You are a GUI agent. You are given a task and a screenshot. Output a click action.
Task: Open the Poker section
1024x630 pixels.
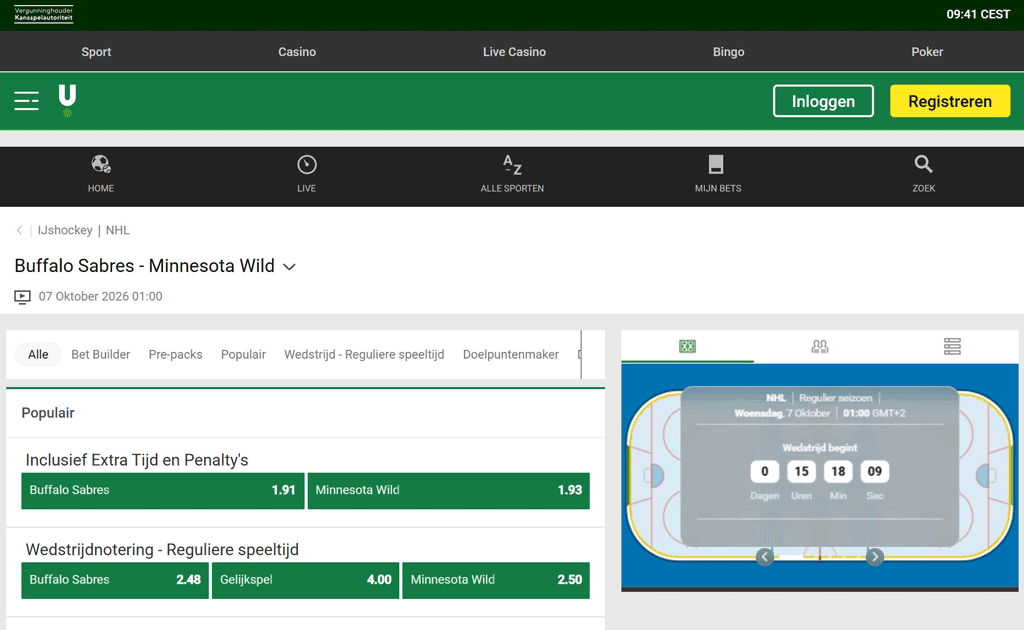point(927,52)
